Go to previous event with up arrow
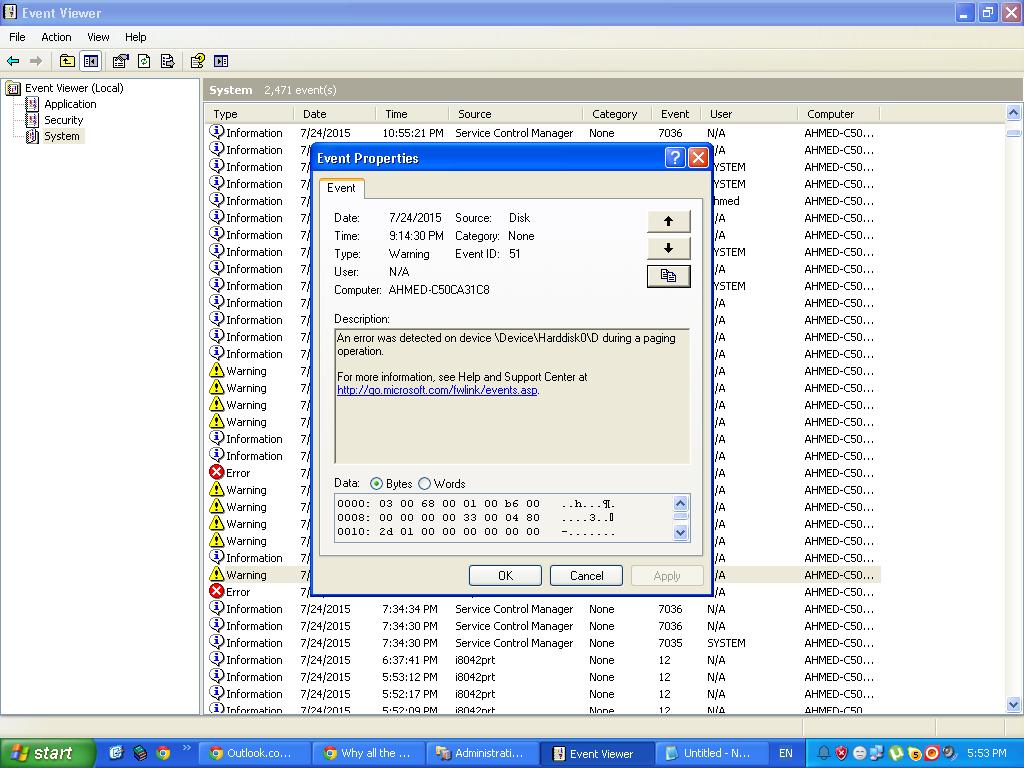Viewport: 1024px width, 768px height. tap(668, 221)
